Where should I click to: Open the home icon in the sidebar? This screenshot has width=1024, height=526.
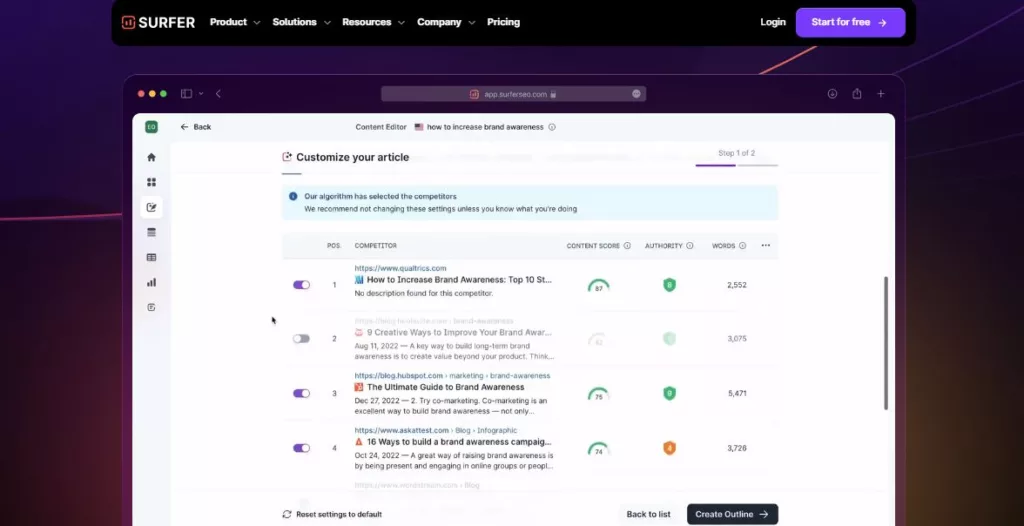tap(152, 157)
